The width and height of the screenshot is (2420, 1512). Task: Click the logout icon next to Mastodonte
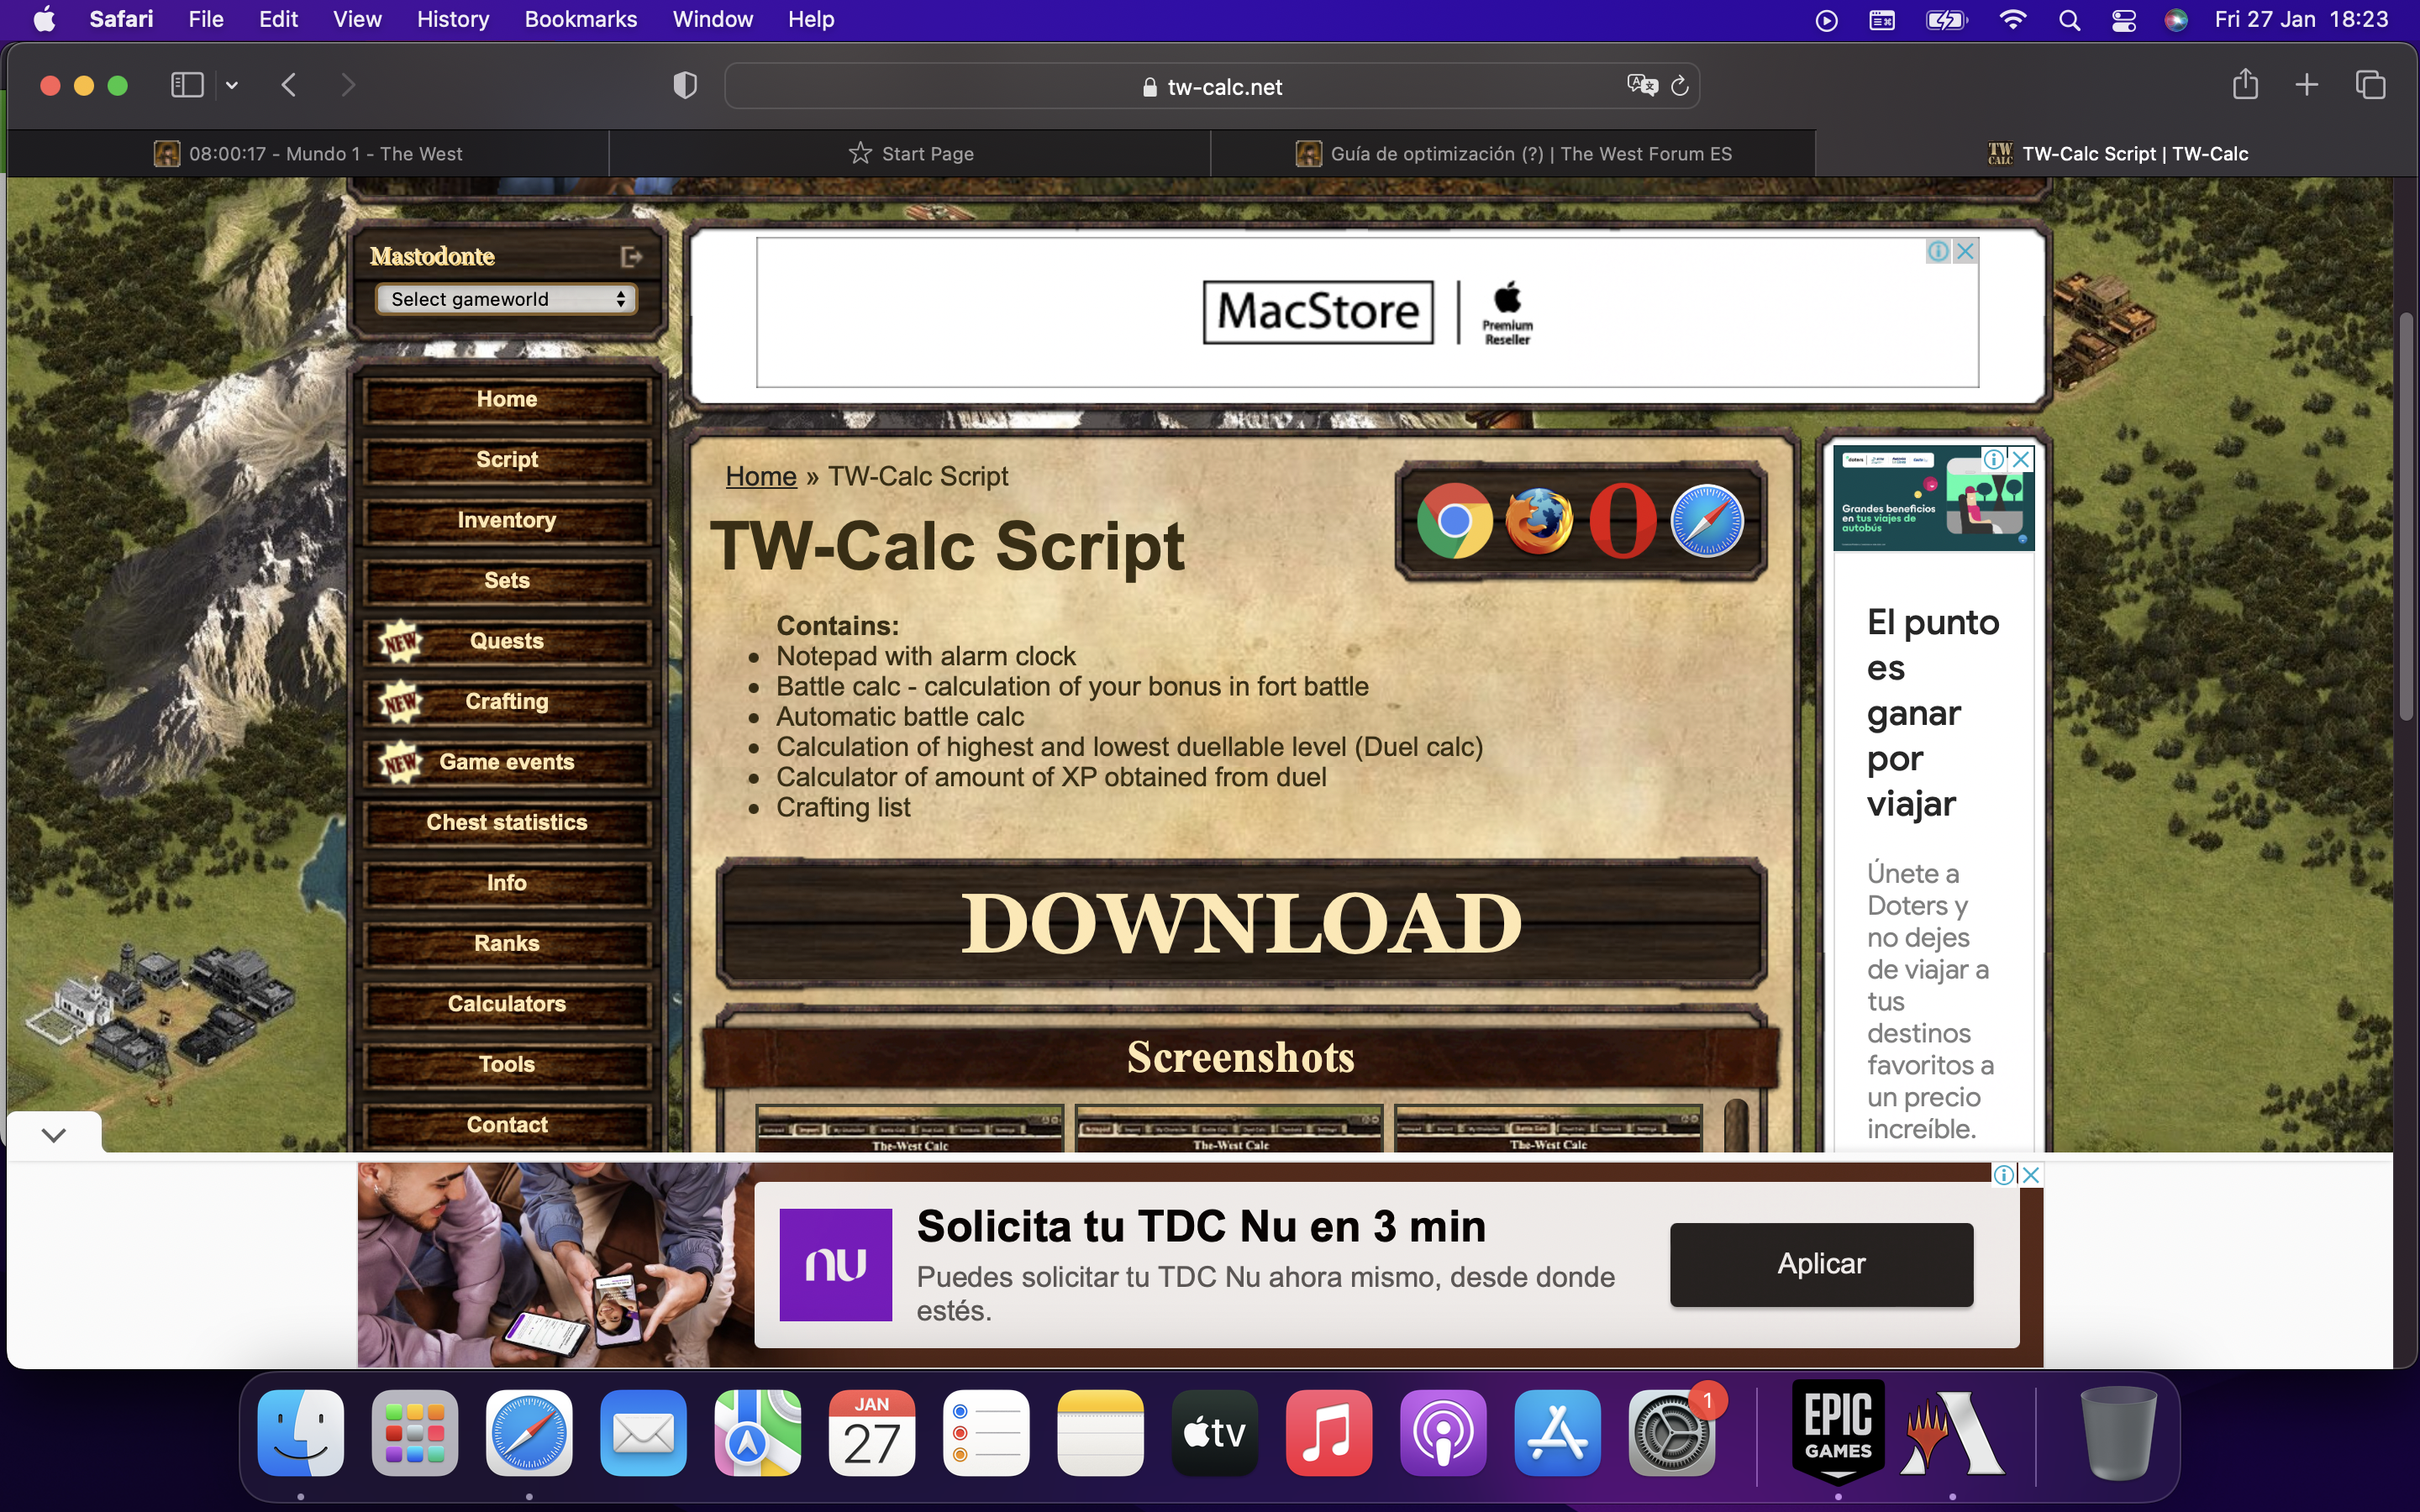point(631,257)
